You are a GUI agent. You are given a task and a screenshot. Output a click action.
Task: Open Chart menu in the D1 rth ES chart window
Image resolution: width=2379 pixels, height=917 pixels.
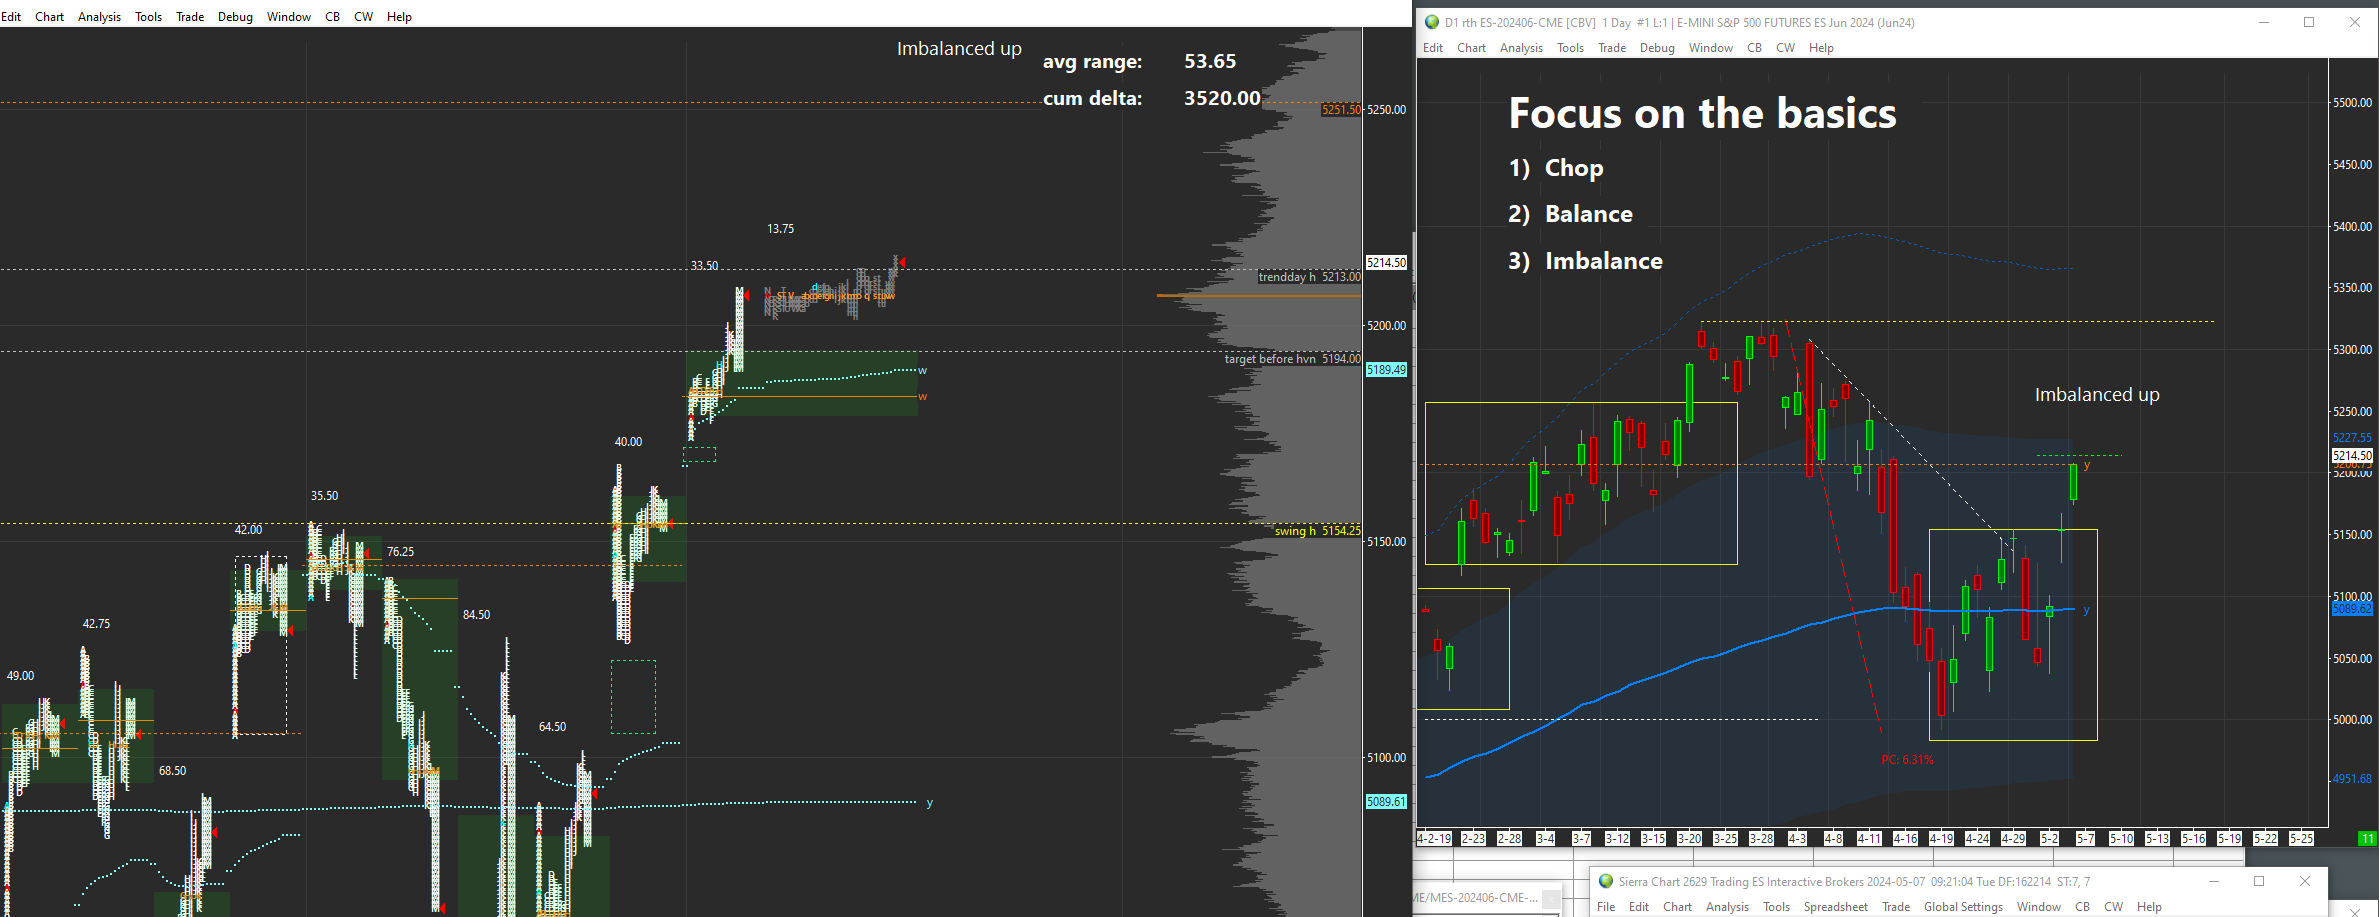coord(1471,48)
